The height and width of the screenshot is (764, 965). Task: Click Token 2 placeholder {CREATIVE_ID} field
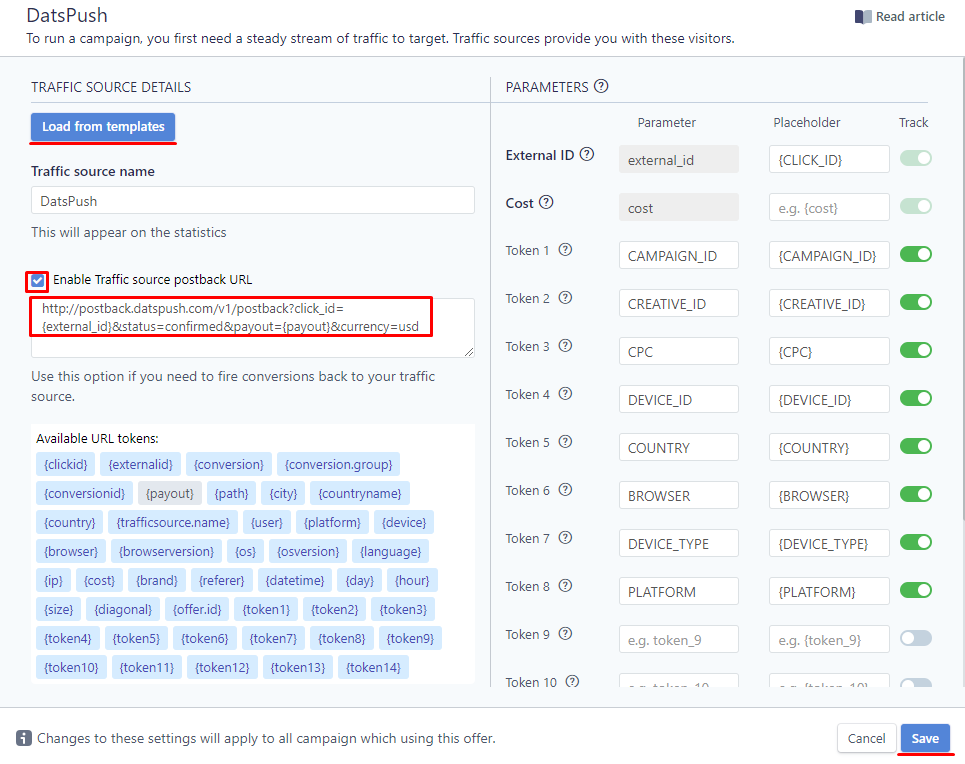829,303
